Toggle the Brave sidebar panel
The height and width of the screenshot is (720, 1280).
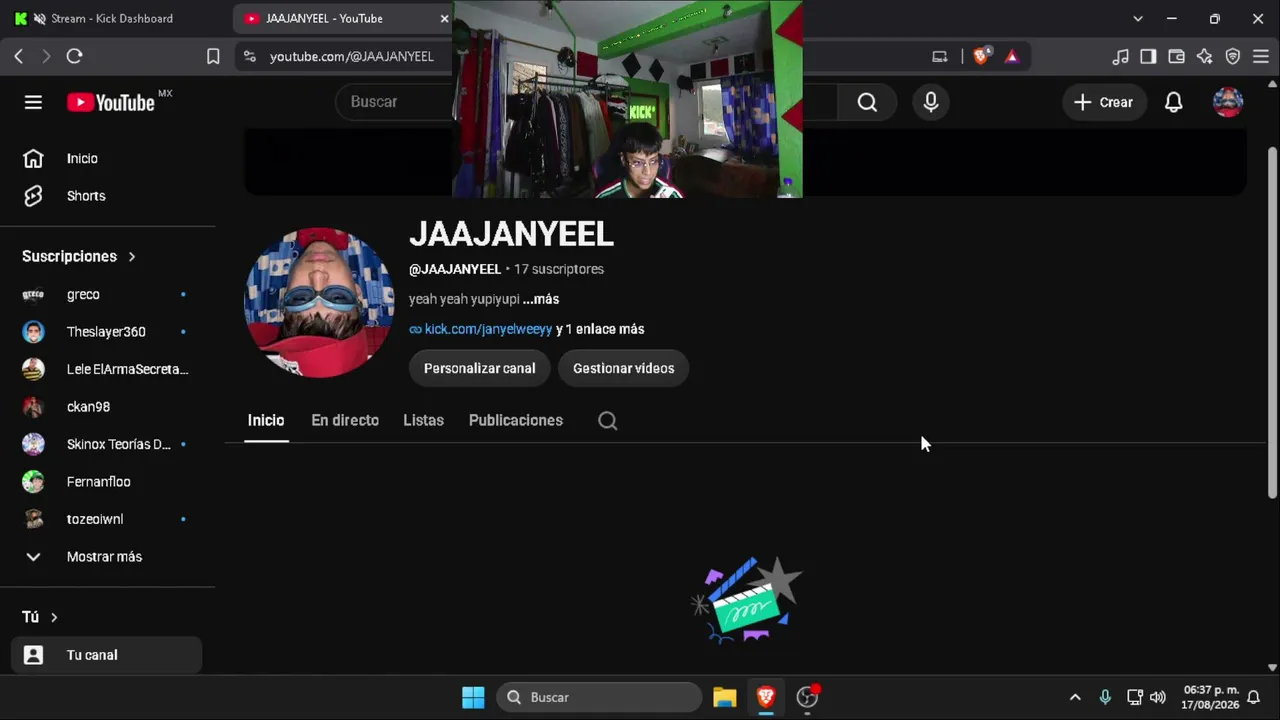point(1149,57)
